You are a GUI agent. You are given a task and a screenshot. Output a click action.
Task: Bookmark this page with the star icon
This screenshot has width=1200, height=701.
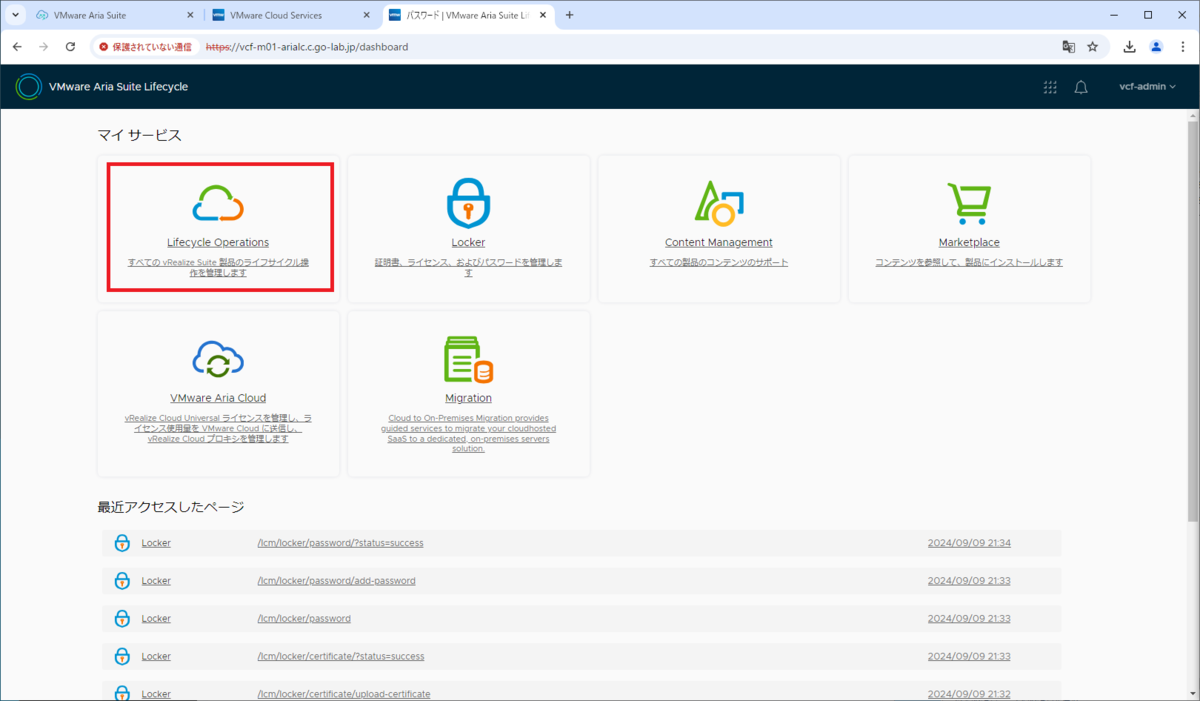click(x=1093, y=46)
